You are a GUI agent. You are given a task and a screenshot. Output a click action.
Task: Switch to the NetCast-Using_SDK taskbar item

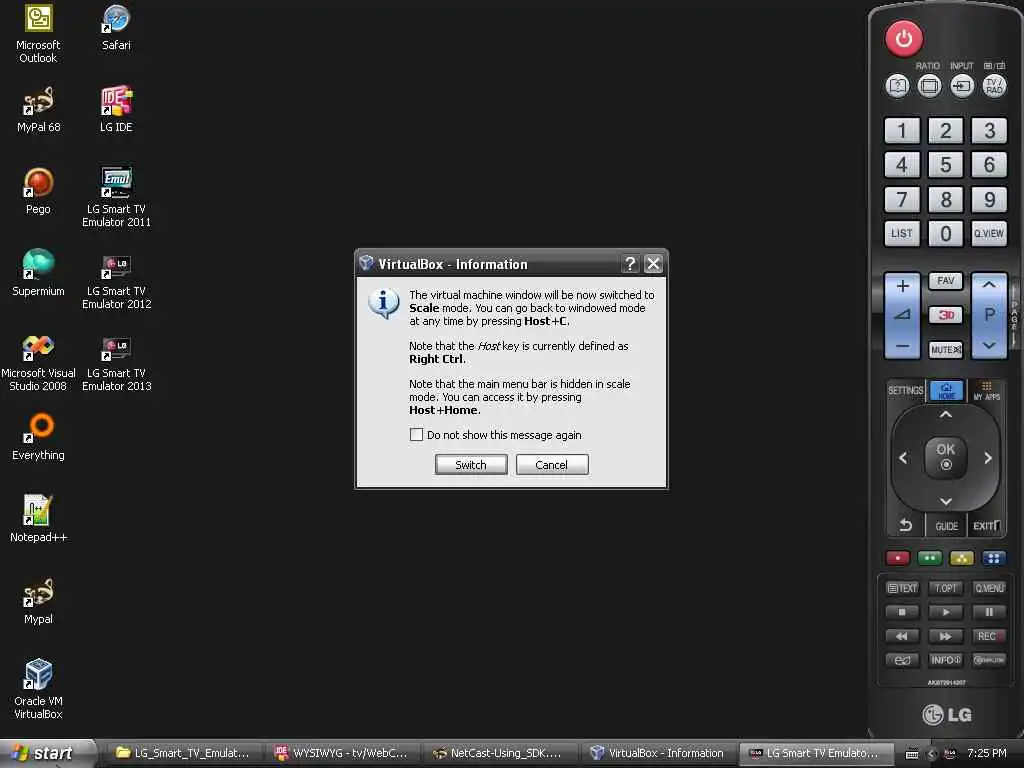(501, 753)
